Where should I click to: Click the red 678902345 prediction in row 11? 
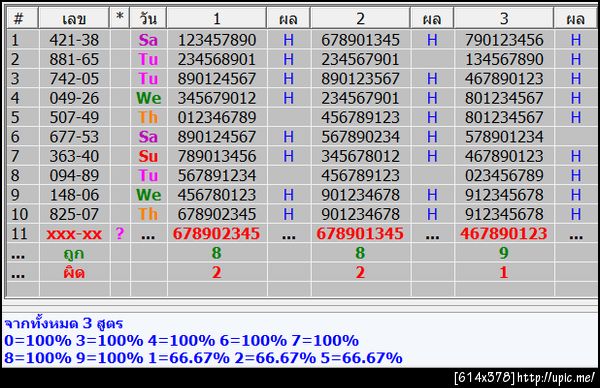216,233
